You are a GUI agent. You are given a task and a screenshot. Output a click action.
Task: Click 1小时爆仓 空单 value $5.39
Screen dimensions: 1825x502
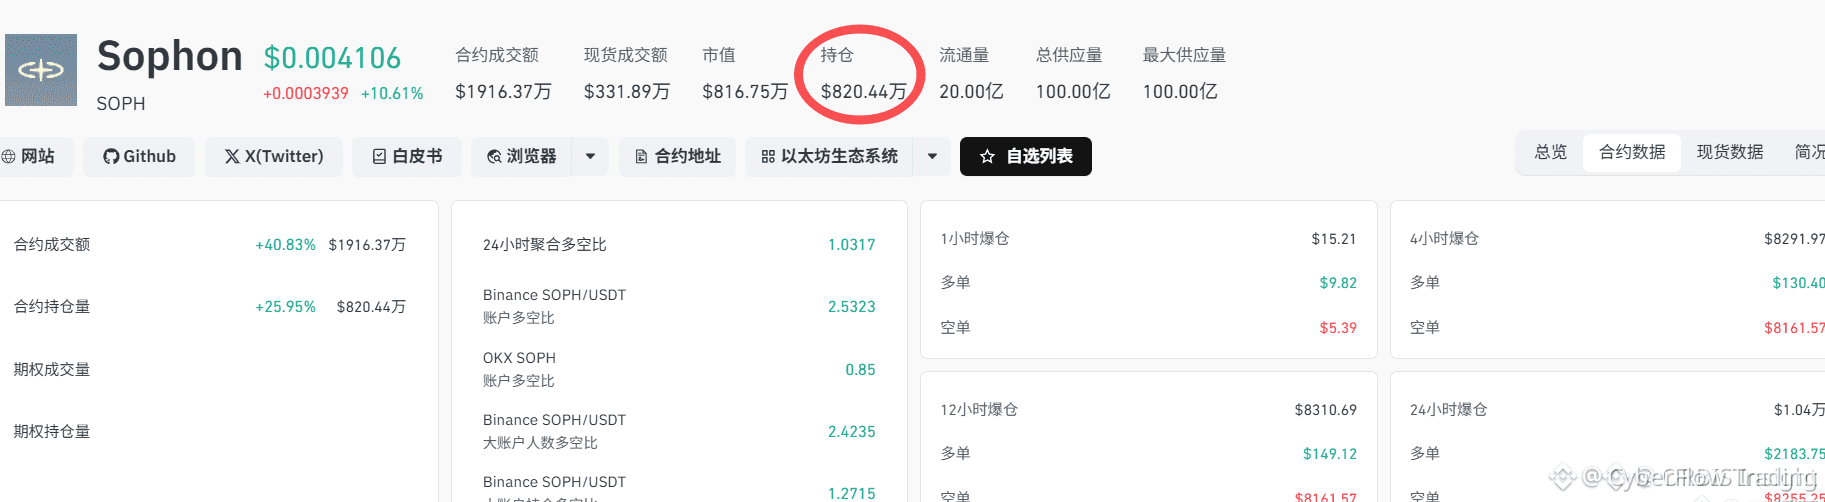coord(1338,328)
